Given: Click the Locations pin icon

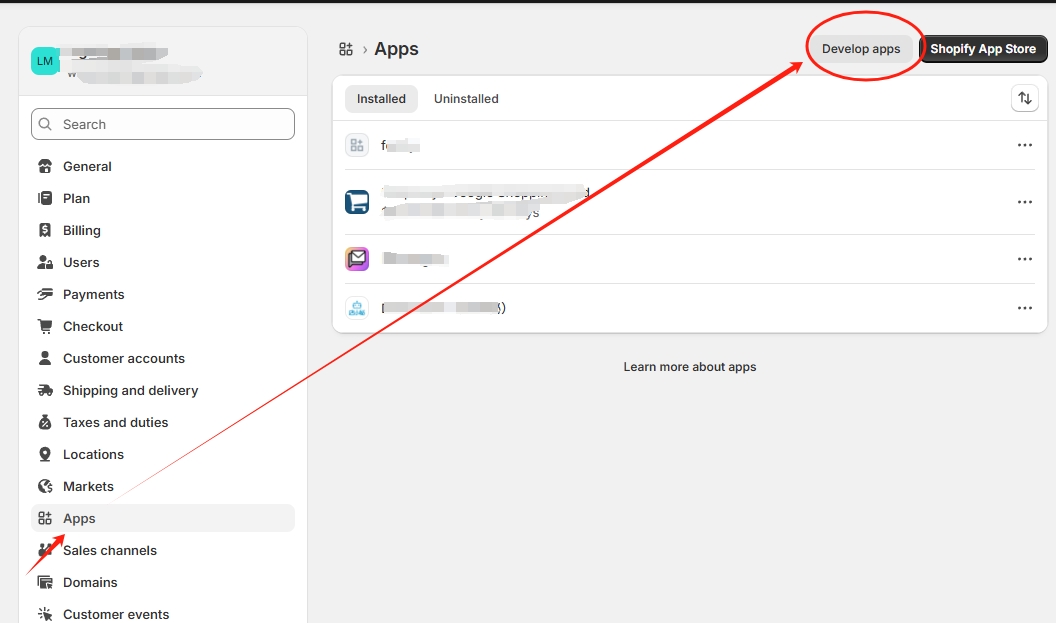Looking at the screenshot, I should pyautogui.click(x=45, y=454).
